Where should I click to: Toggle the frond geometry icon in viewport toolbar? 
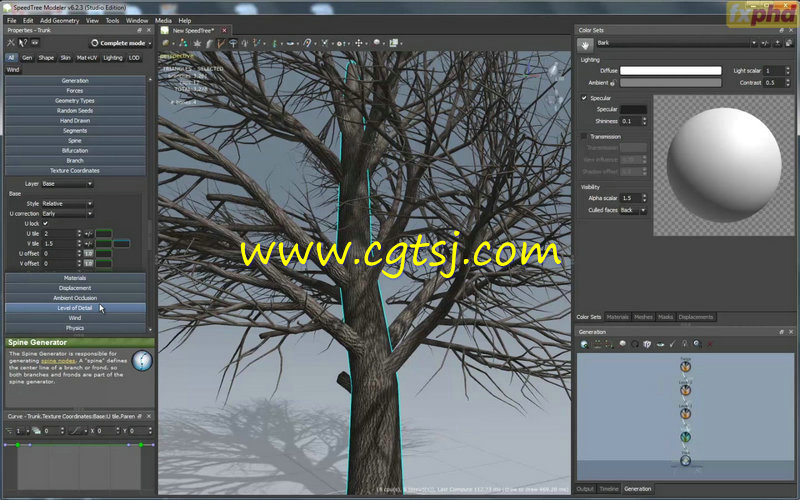click(x=209, y=43)
